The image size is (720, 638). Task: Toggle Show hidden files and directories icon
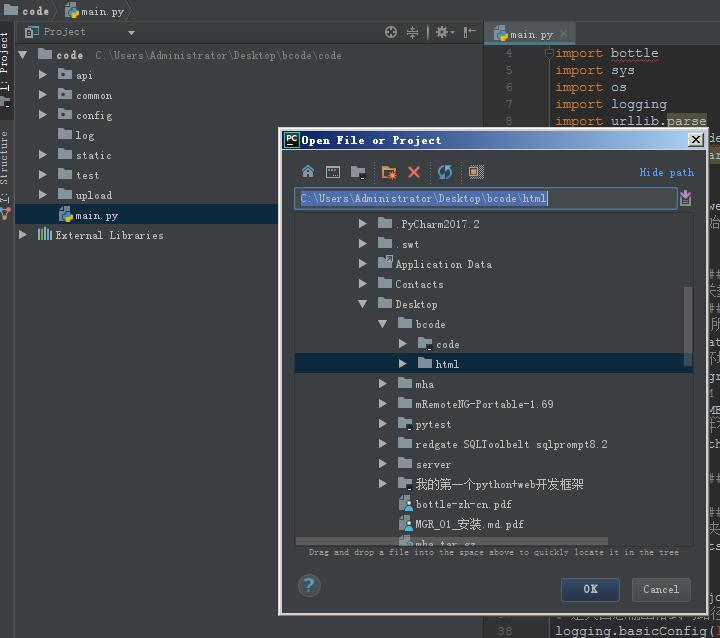tap(476, 172)
